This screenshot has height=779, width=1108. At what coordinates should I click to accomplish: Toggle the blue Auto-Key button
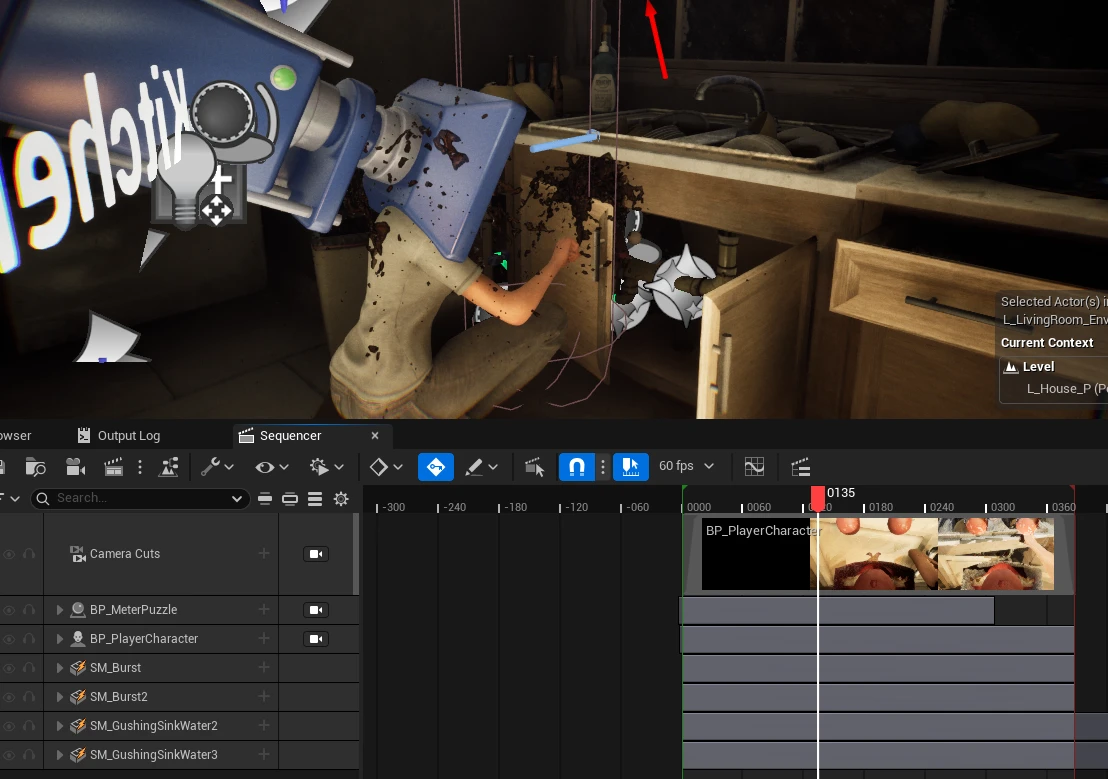(x=435, y=467)
